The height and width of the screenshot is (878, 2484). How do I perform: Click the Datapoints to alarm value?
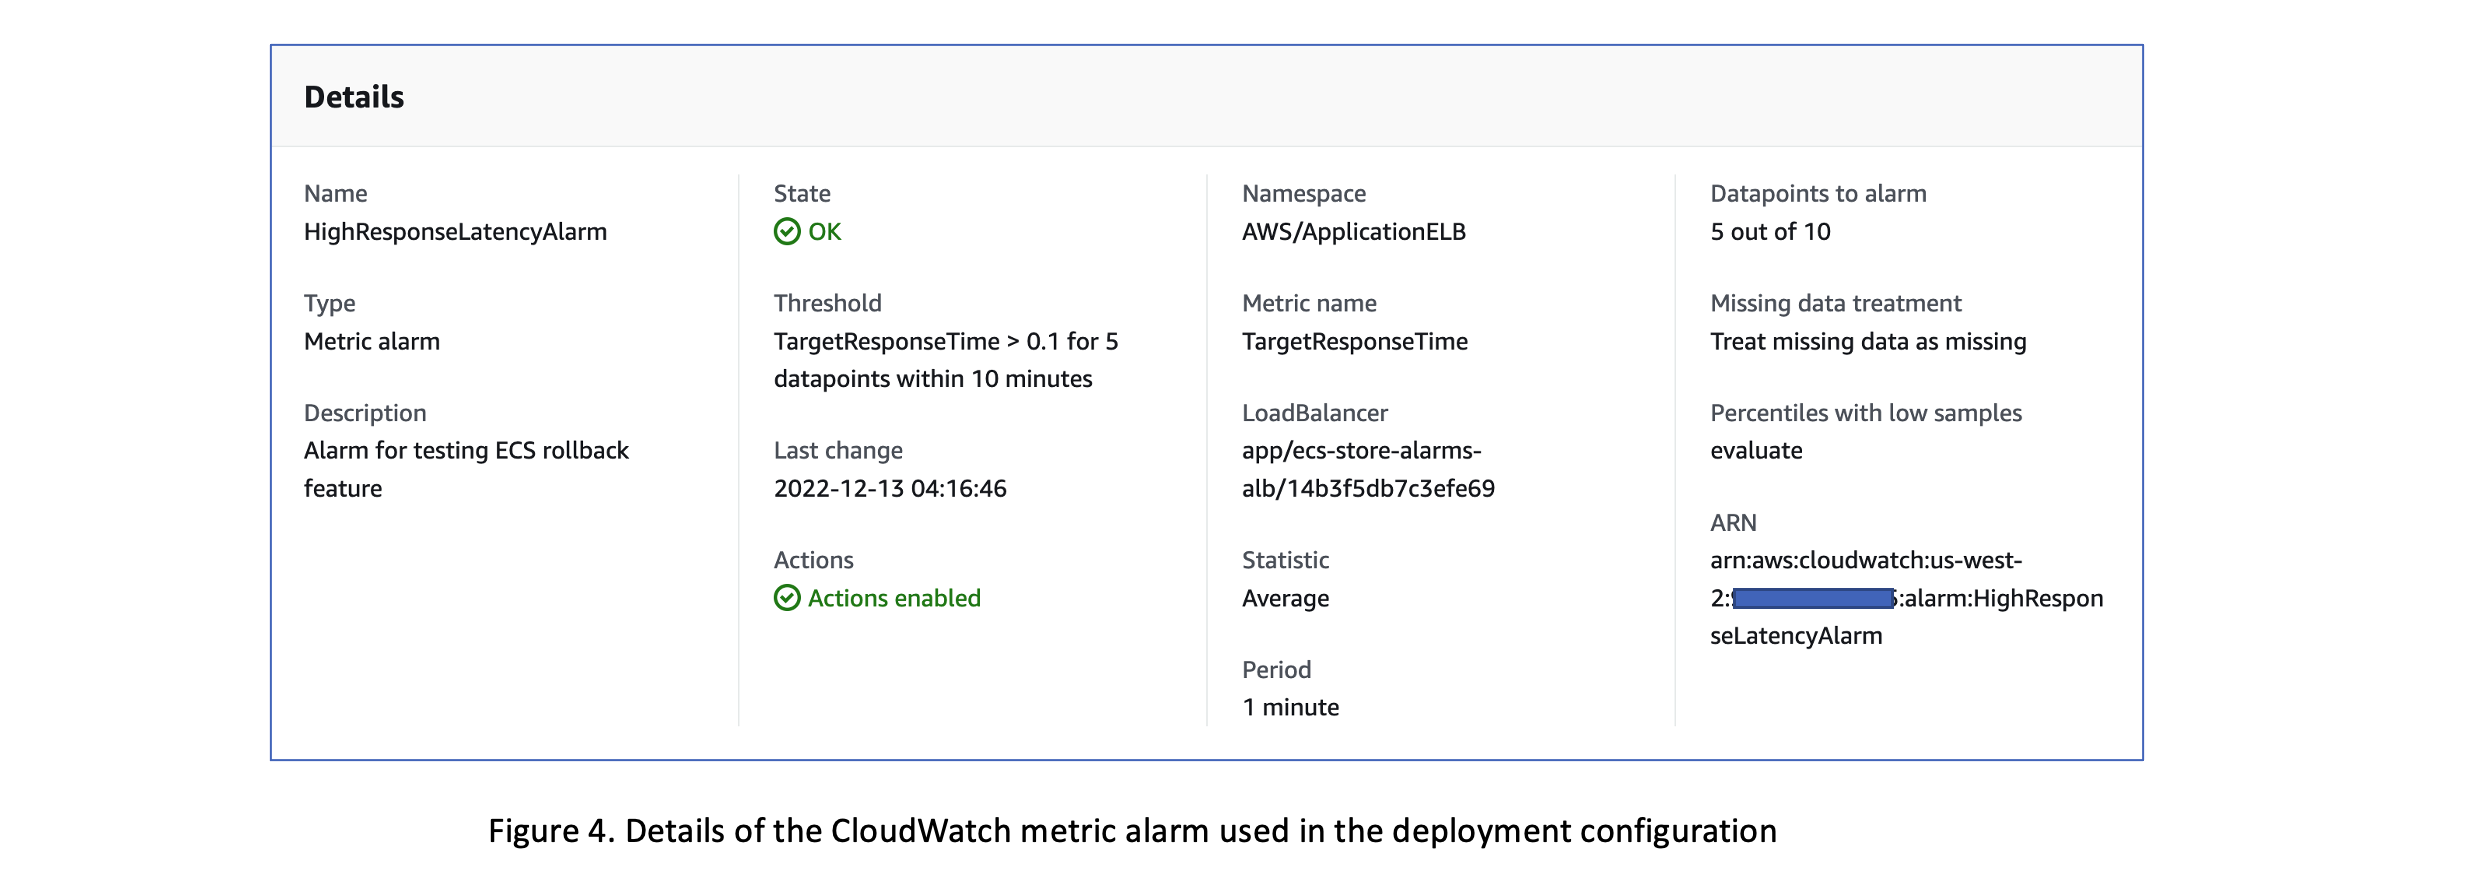[1770, 231]
